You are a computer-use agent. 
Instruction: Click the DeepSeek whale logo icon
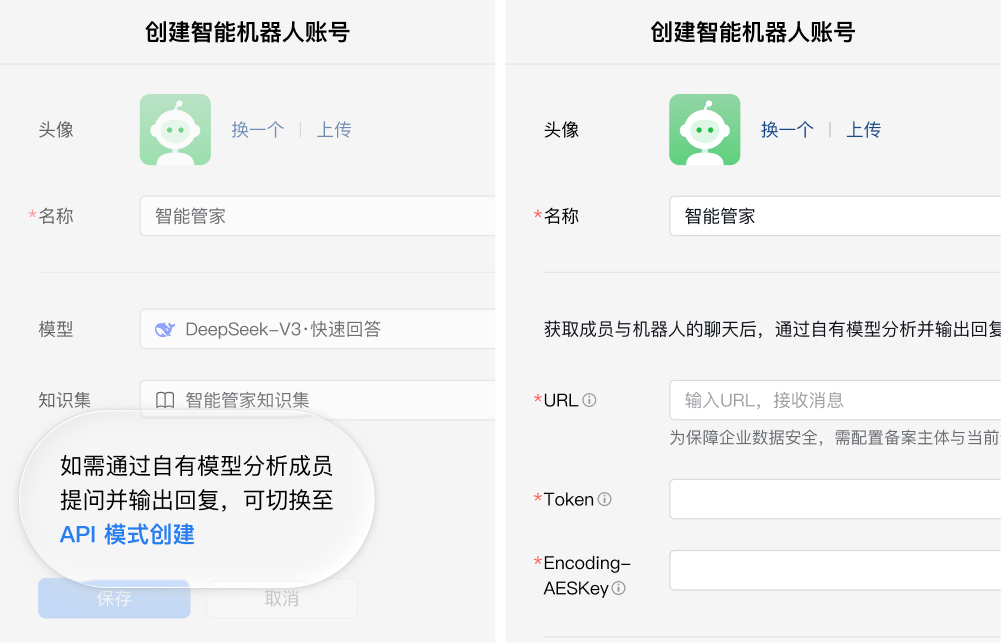165,329
